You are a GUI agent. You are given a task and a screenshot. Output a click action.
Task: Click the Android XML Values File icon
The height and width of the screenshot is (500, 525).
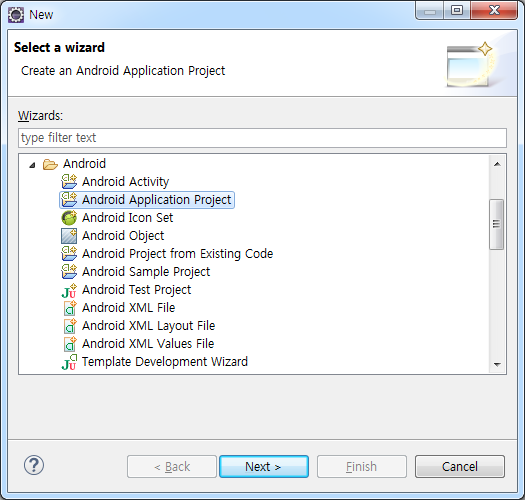point(70,344)
